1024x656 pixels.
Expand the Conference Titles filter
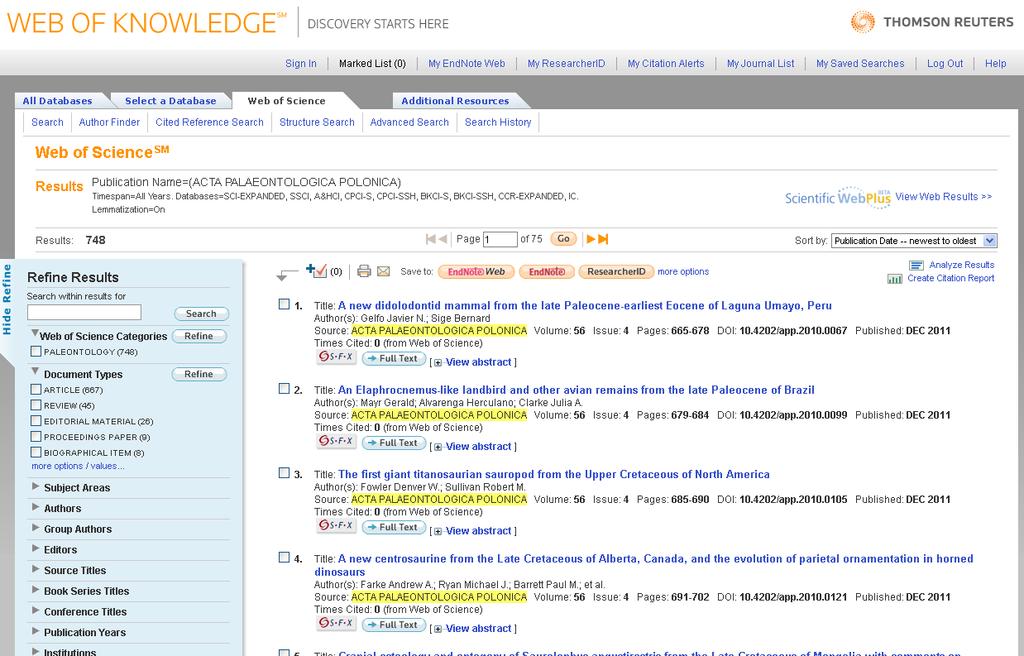coord(35,610)
